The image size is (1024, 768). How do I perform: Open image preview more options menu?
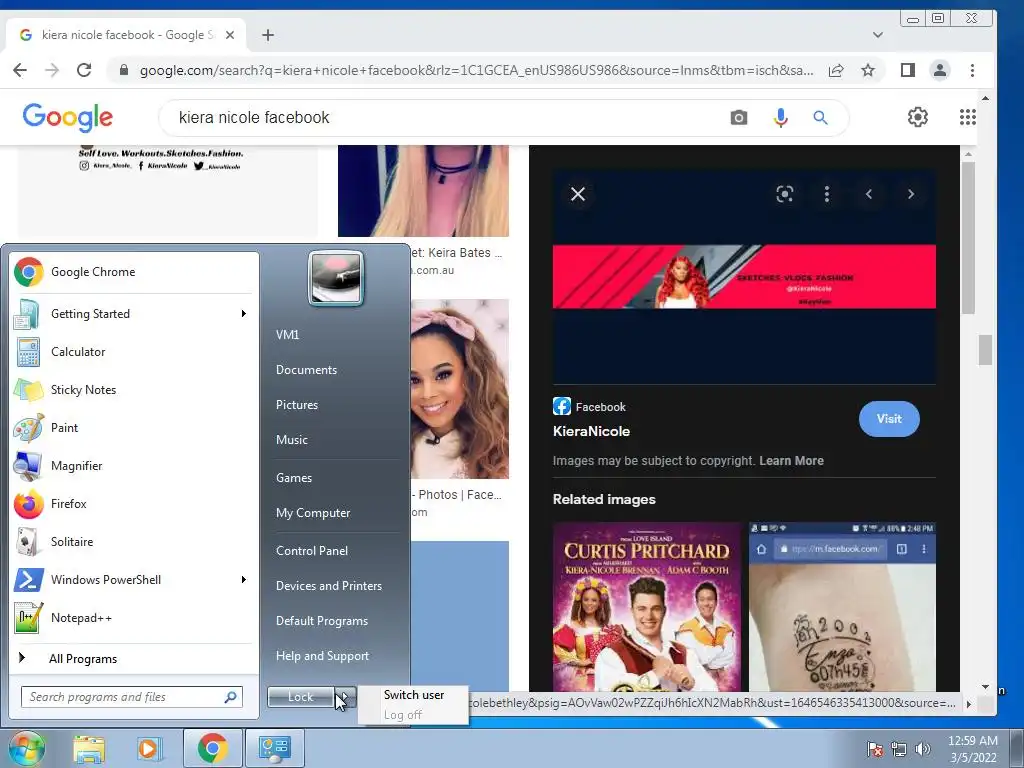[827, 194]
